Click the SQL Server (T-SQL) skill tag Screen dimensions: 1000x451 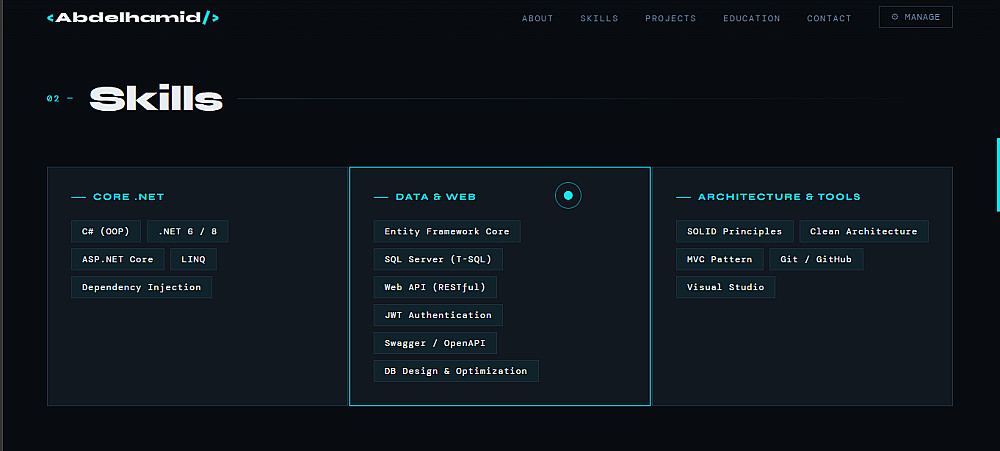(x=438, y=259)
